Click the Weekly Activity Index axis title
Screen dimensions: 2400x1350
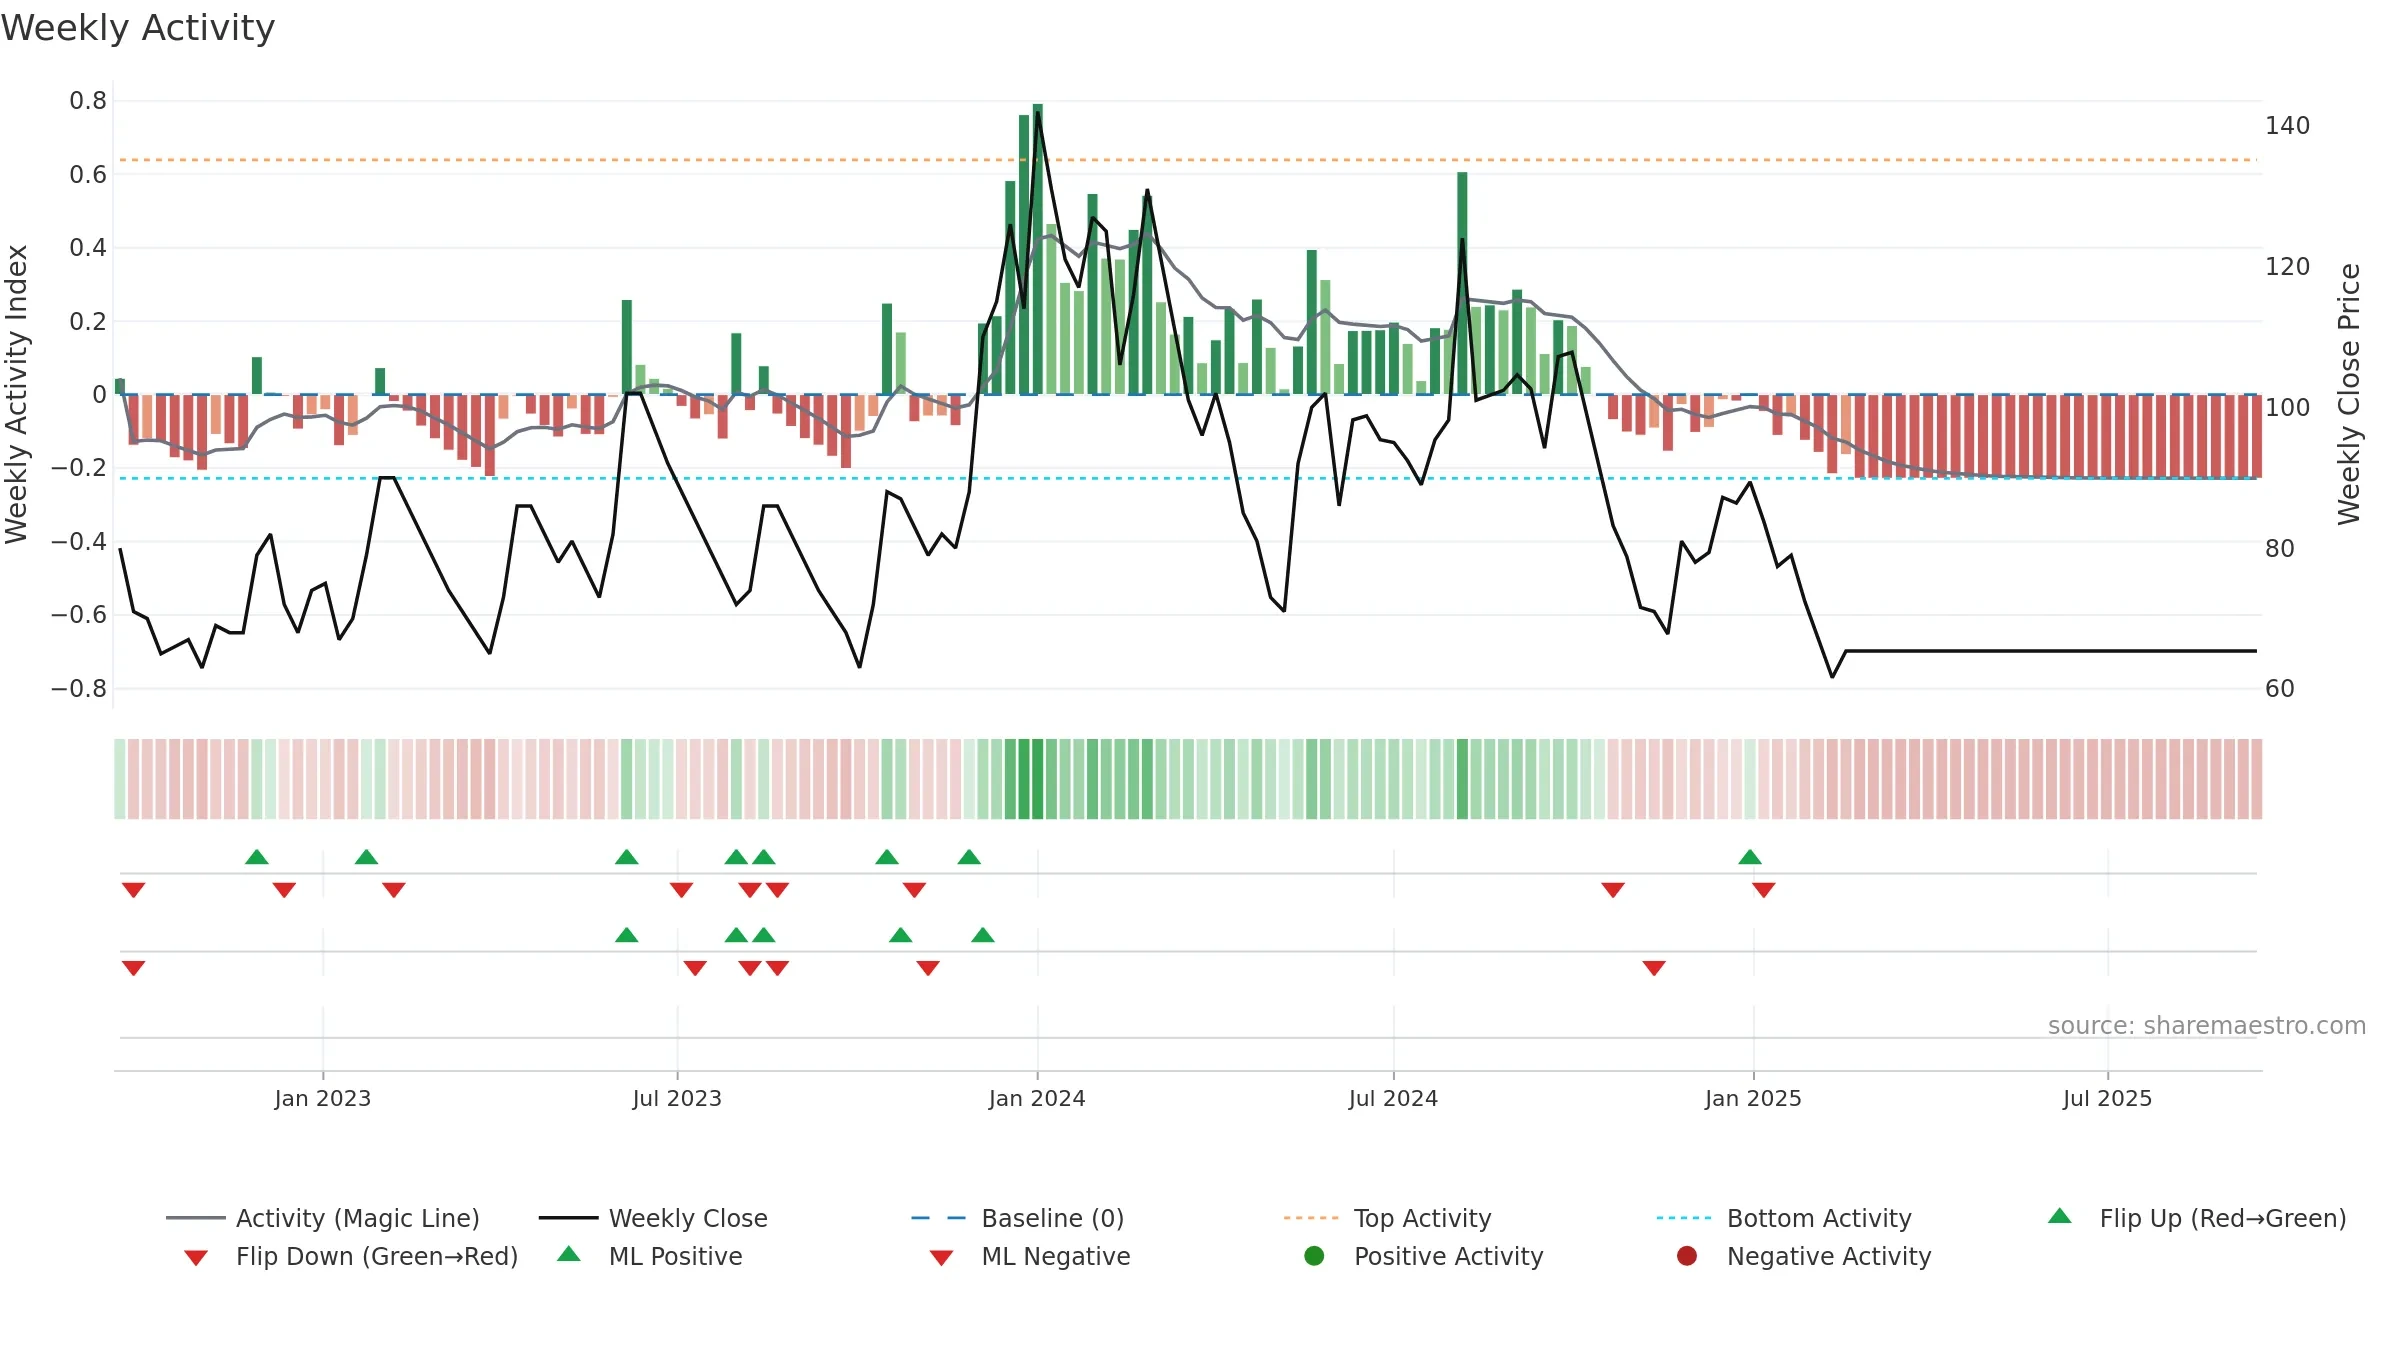click(16, 394)
